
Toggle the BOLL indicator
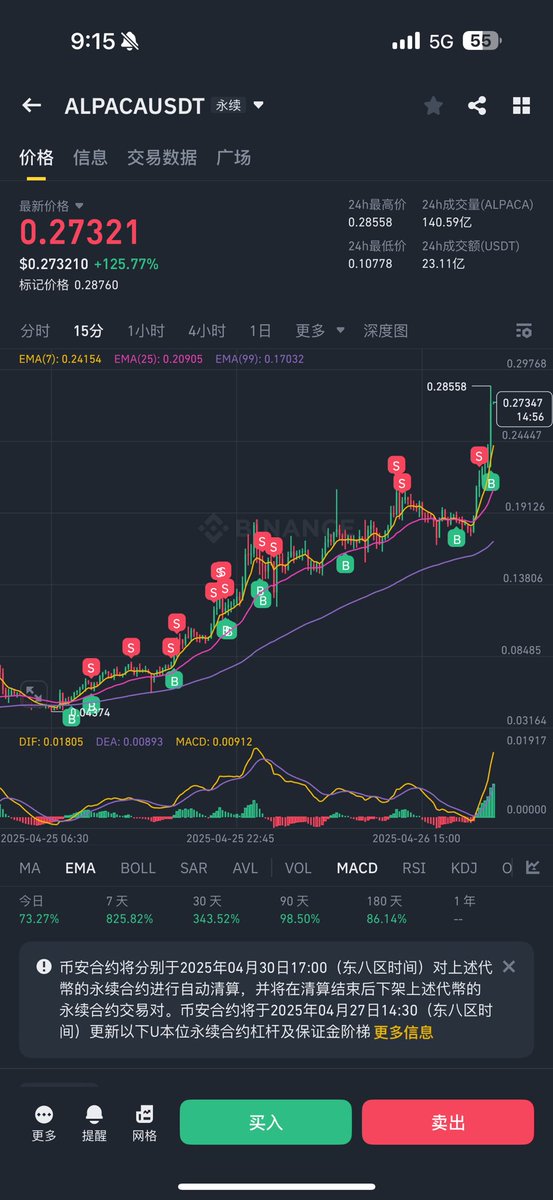tap(138, 868)
